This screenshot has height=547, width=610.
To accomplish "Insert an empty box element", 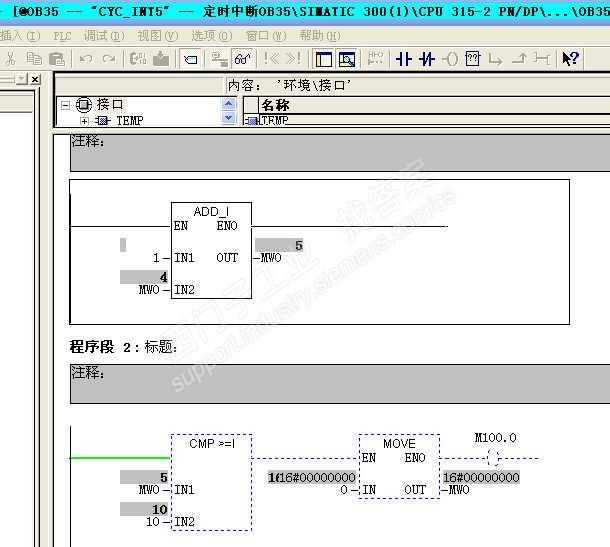I will click(x=473, y=59).
